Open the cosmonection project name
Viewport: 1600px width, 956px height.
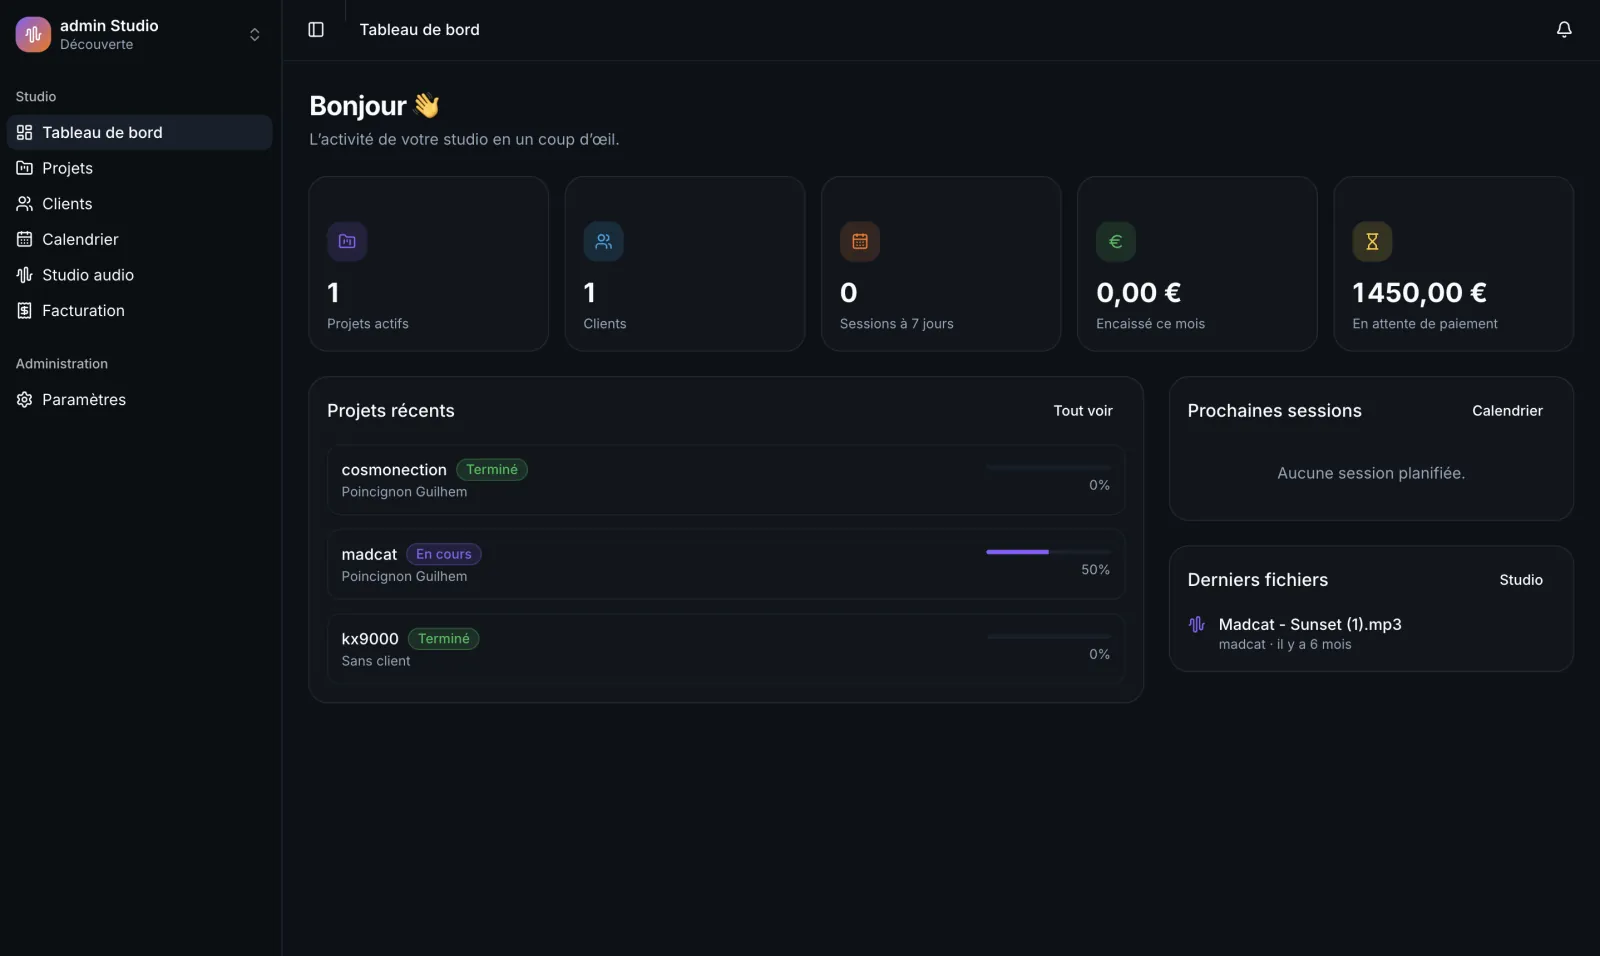pos(394,470)
